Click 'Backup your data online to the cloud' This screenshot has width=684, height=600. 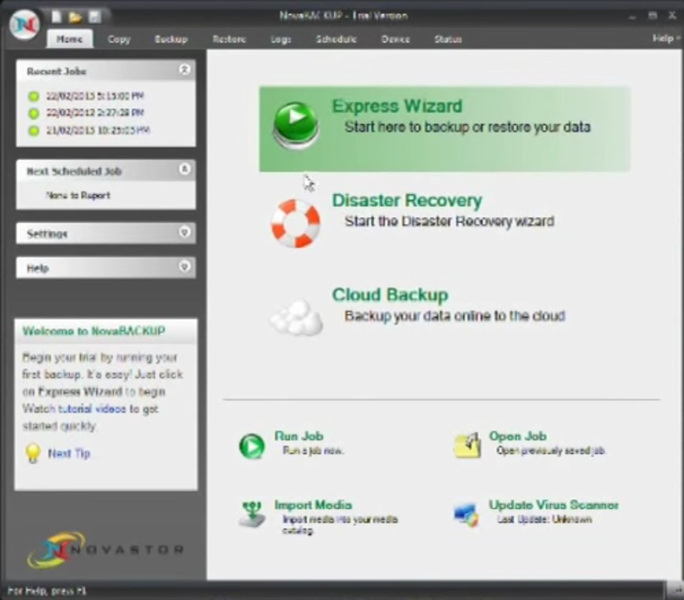[x=455, y=315]
